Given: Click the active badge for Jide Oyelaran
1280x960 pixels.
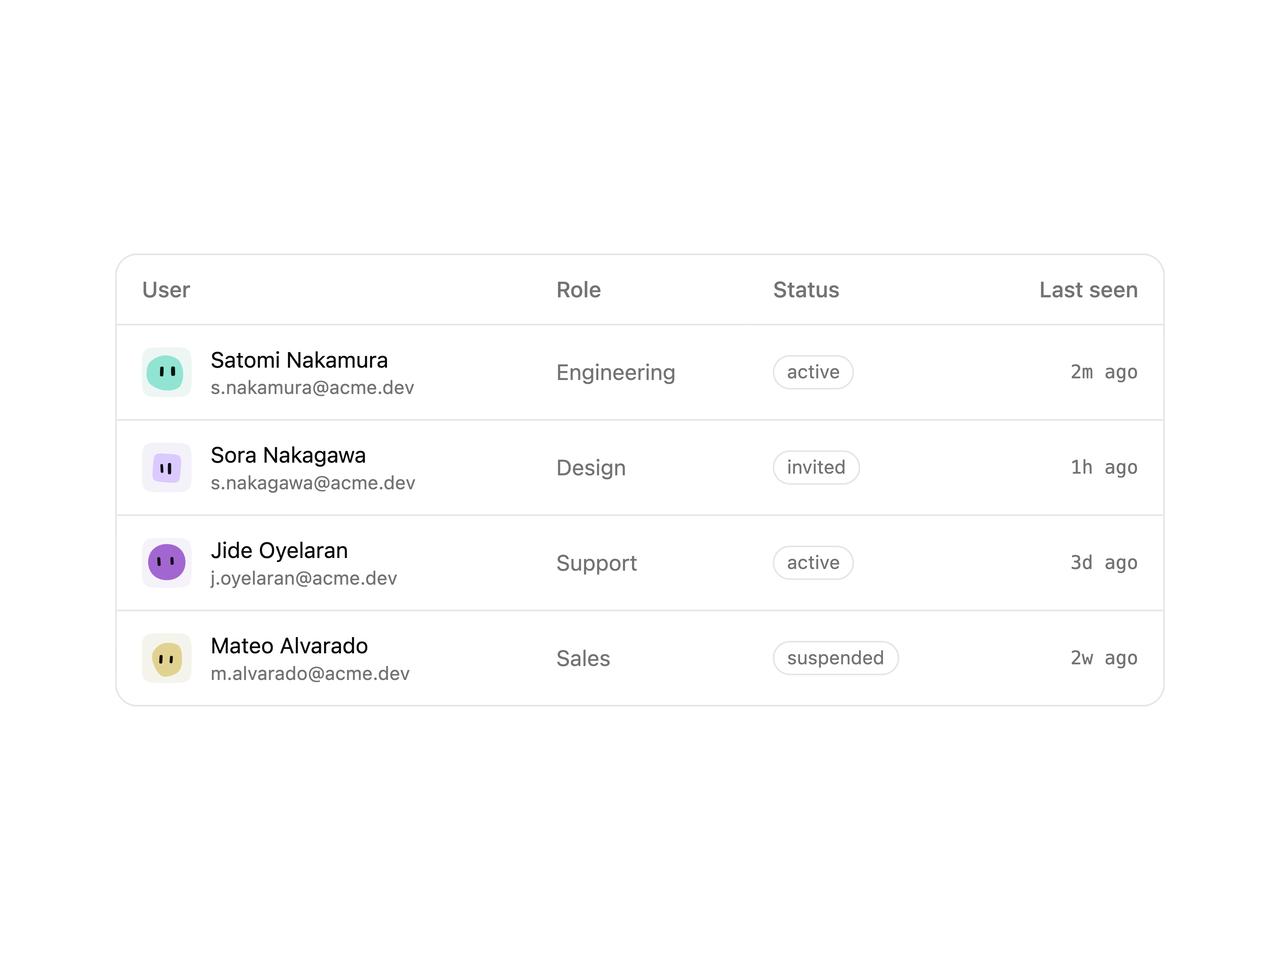Looking at the screenshot, I should tap(813, 563).
